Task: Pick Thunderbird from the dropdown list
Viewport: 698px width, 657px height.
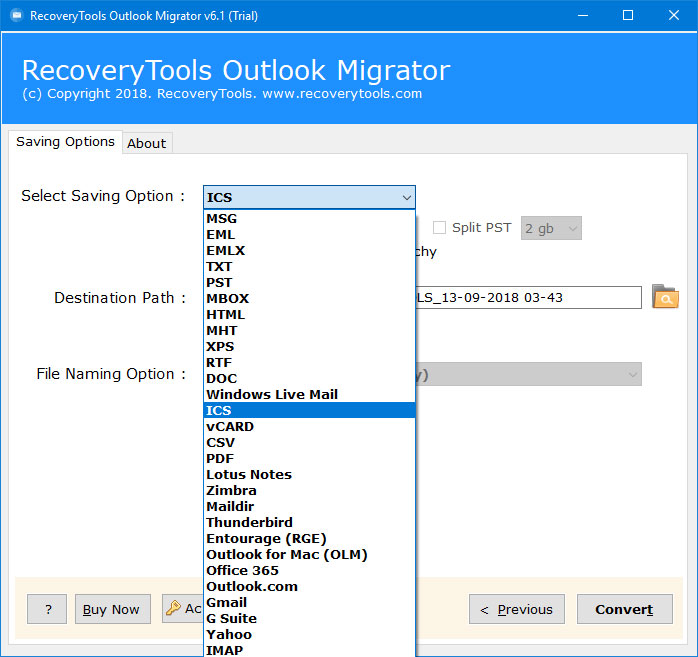Action: click(249, 522)
